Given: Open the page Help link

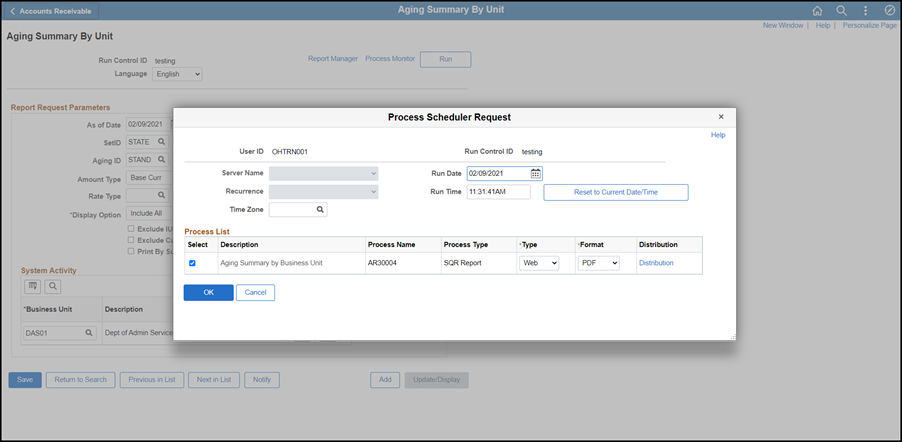Looking at the screenshot, I should point(823,25).
